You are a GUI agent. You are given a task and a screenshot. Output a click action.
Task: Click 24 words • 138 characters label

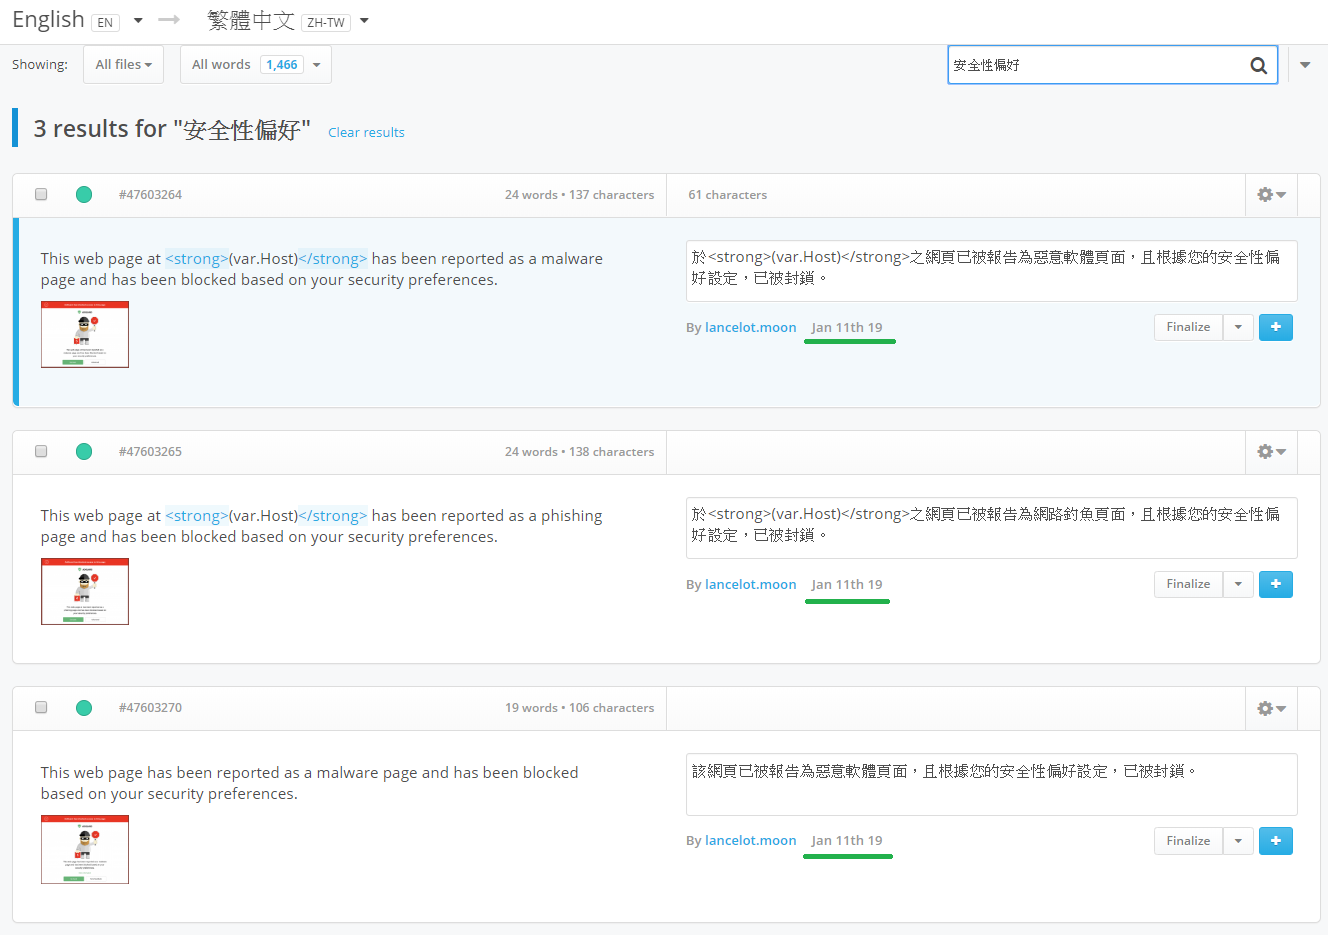click(x=579, y=452)
